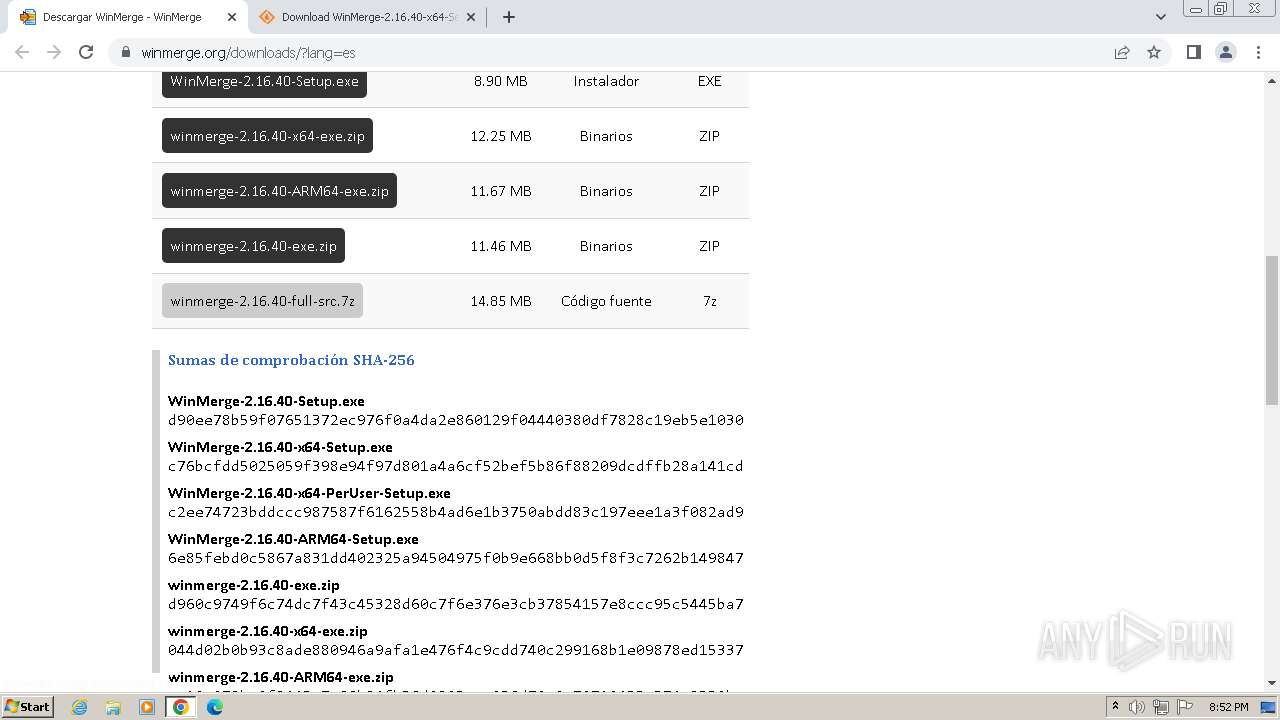Download winmerge-2.16.40-ARM64-exe.zip

coord(279,191)
